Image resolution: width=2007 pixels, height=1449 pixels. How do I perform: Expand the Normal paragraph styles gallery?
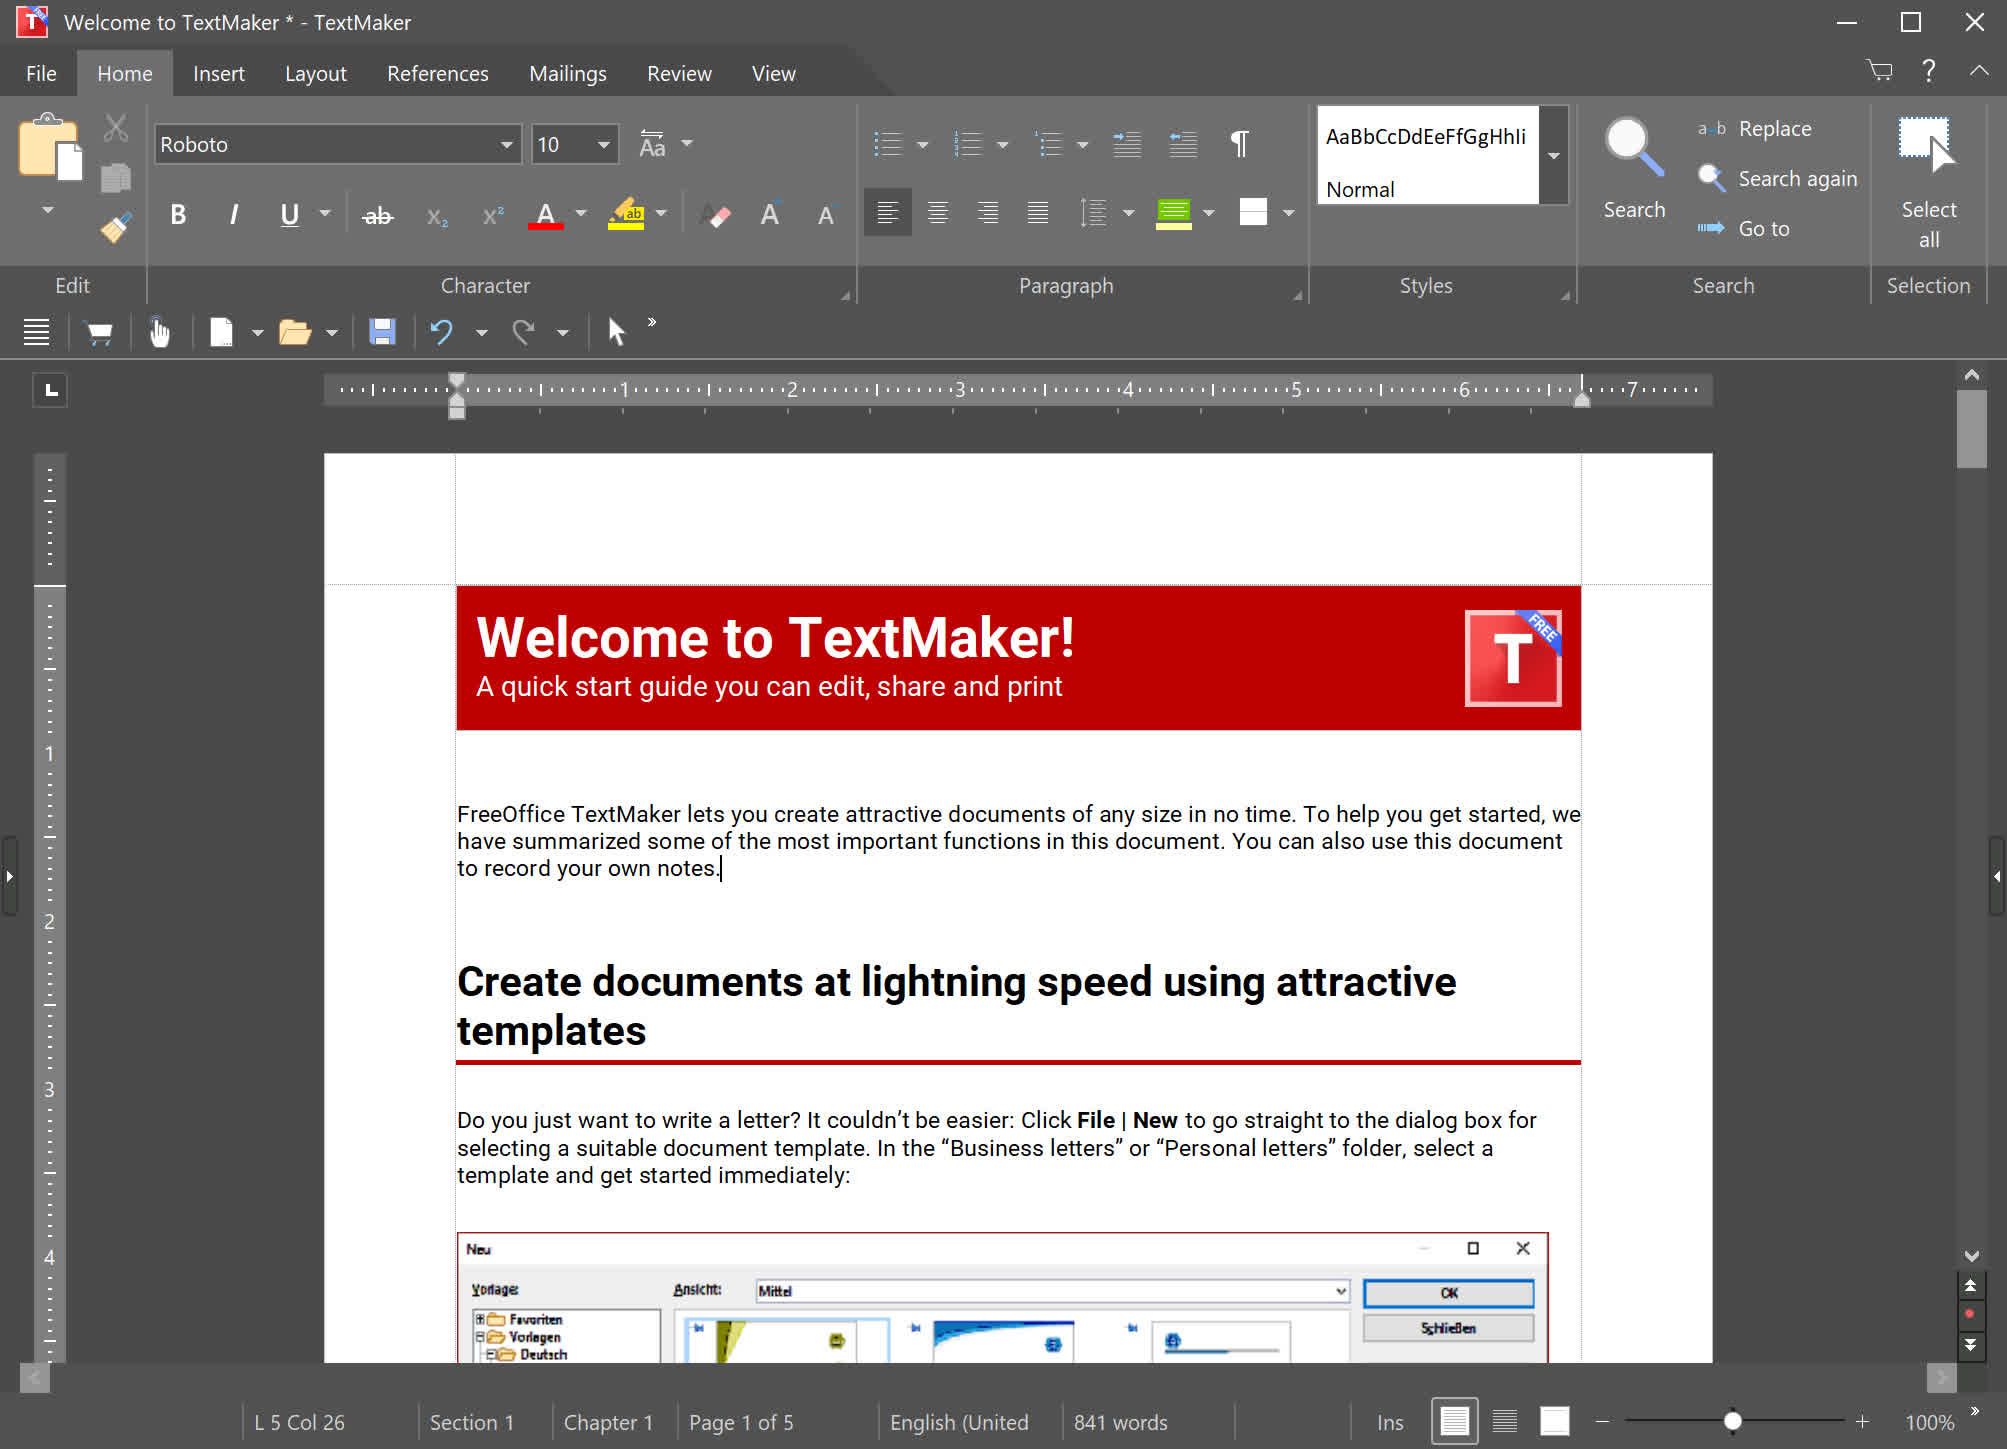[x=1553, y=156]
